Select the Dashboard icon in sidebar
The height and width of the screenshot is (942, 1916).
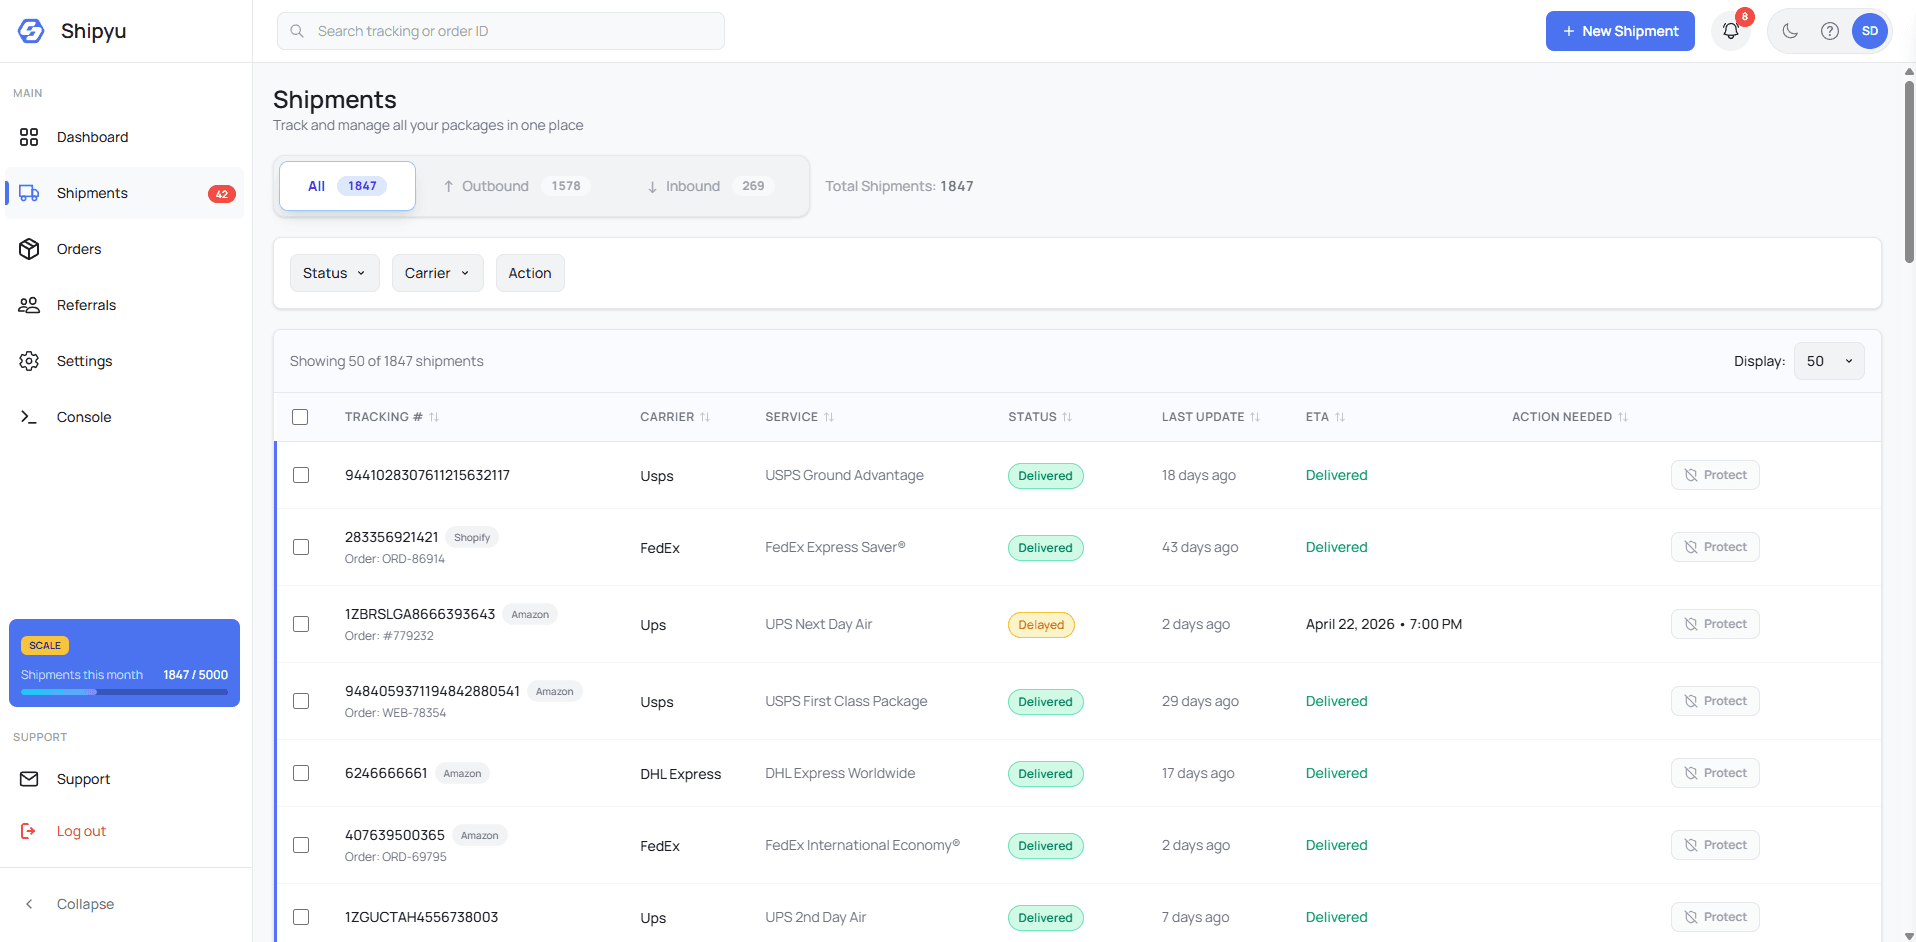pos(29,137)
